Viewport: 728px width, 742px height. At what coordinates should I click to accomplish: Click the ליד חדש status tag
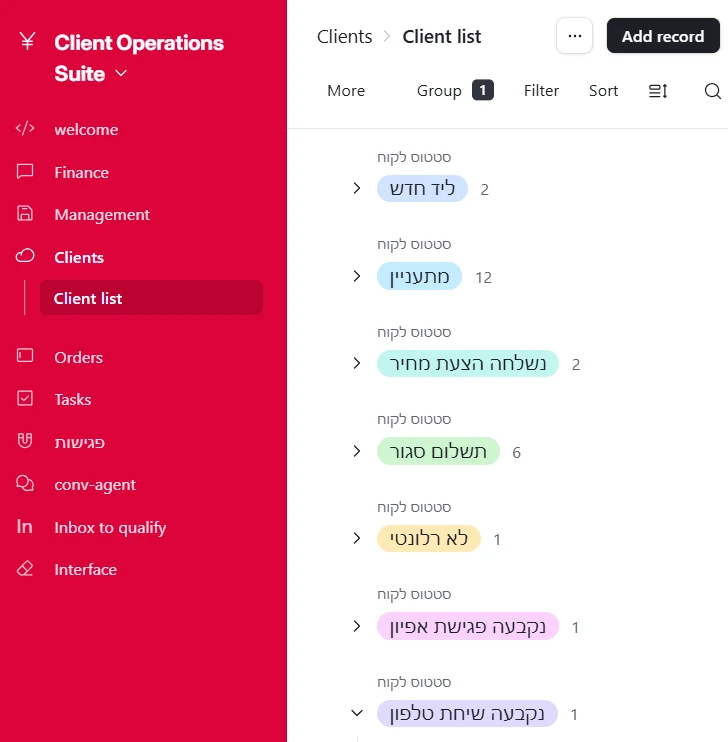coord(422,188)
